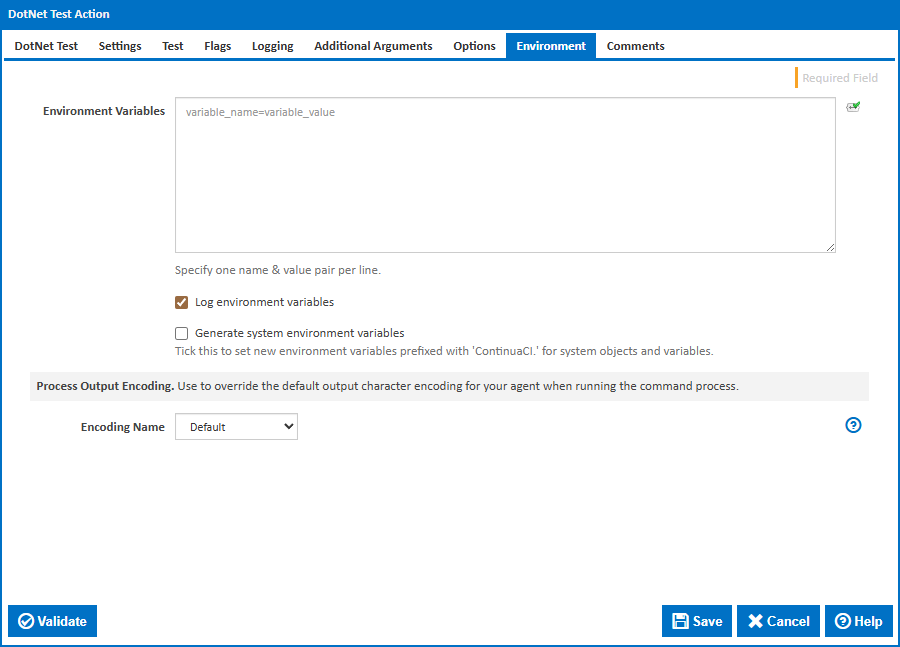Viewport: 900px width, 647px height.
Task: Switch to the DotNet Test tab
Action: (x=45, y=45)
